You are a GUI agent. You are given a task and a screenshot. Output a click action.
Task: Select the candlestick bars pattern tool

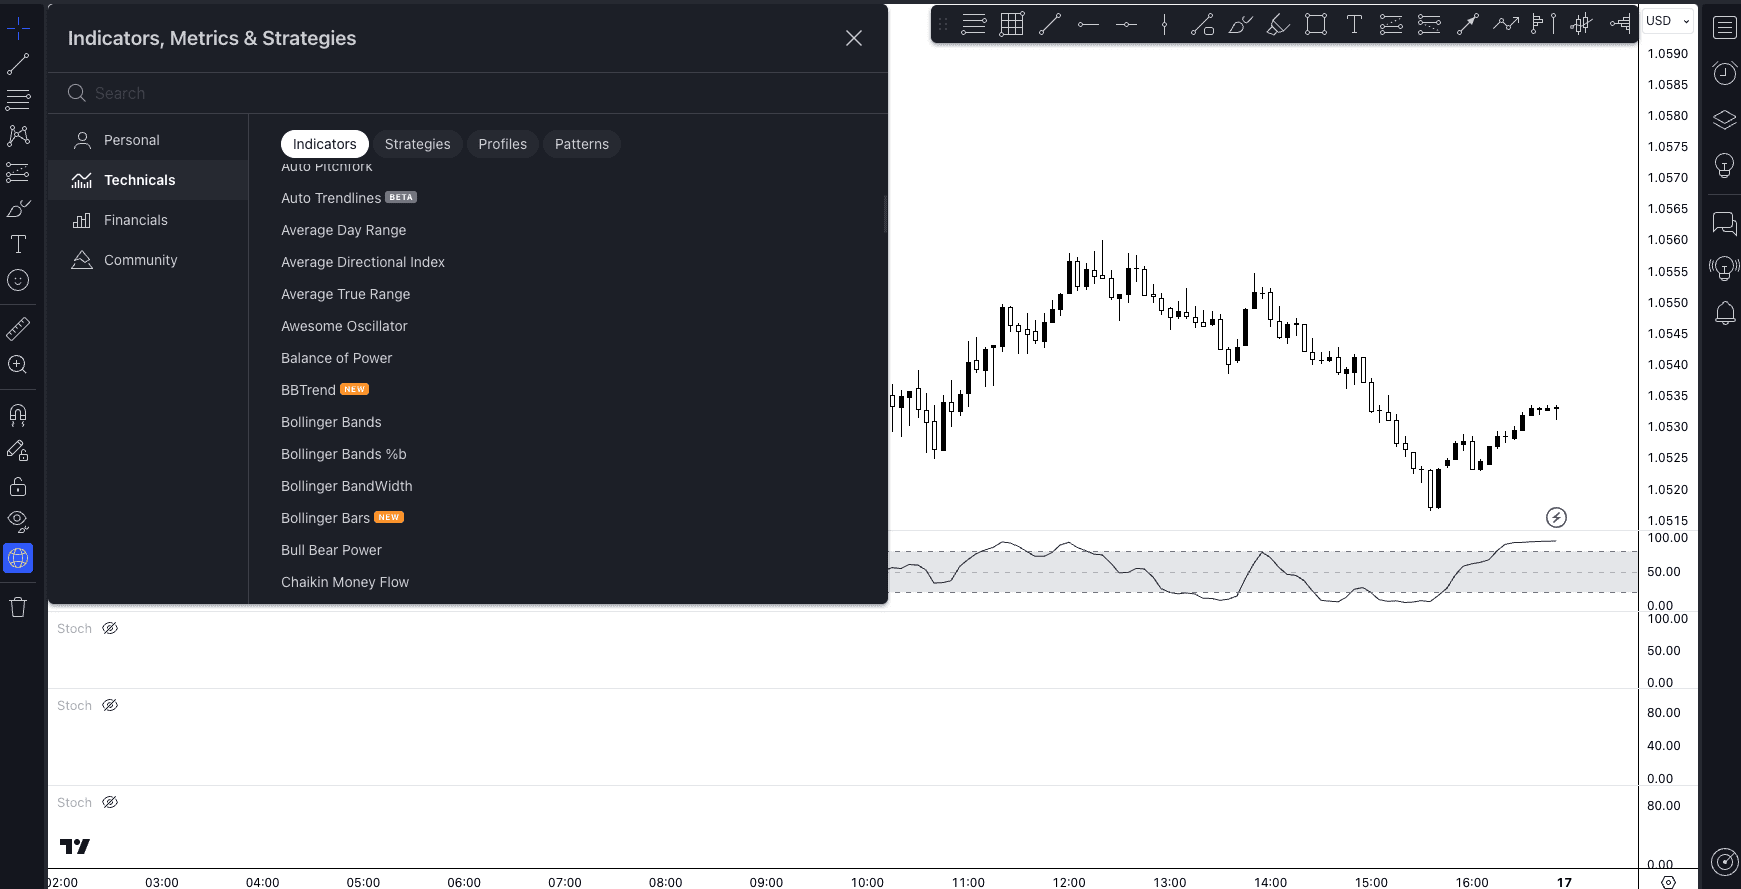point(1582,24)
